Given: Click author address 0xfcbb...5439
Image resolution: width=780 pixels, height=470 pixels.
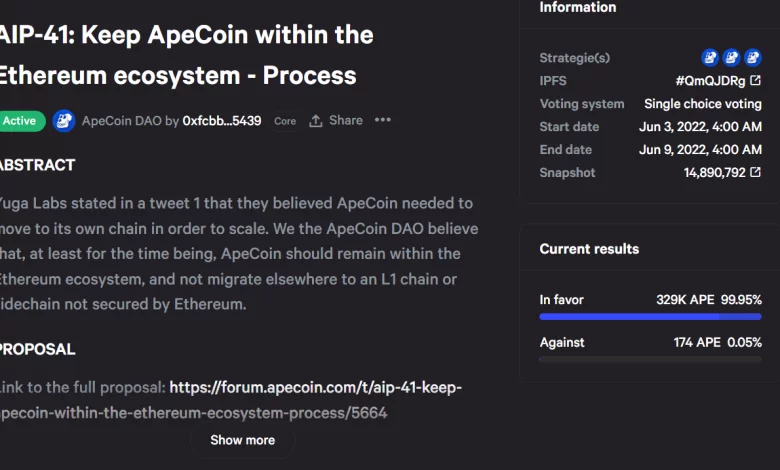Looking at the screenshot, I should 222,121.
